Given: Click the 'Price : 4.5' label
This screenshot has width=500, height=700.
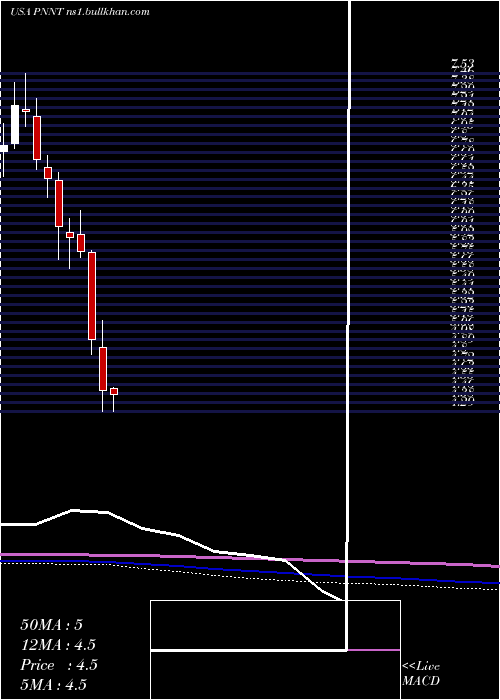Looking at the screenshot, I should [x=59, y=665].
